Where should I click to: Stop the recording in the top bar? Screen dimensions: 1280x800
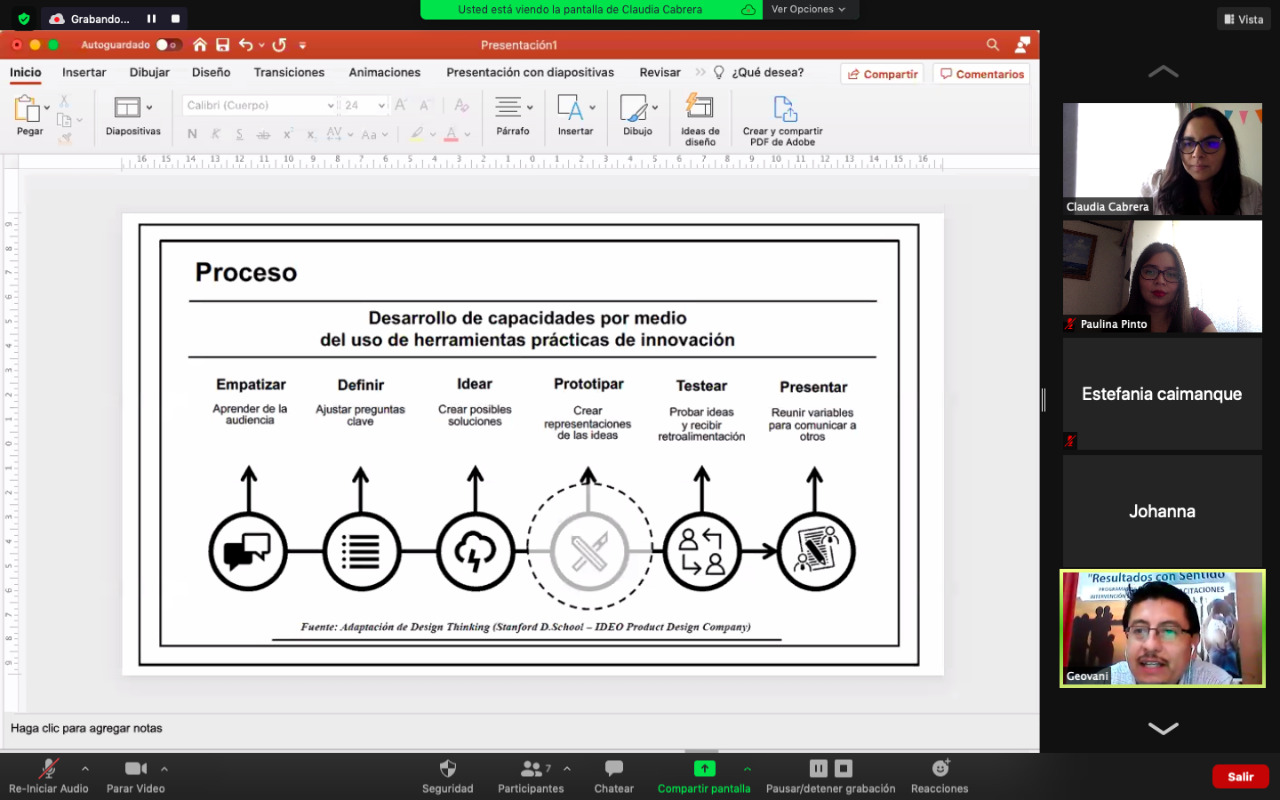point(176,18)
